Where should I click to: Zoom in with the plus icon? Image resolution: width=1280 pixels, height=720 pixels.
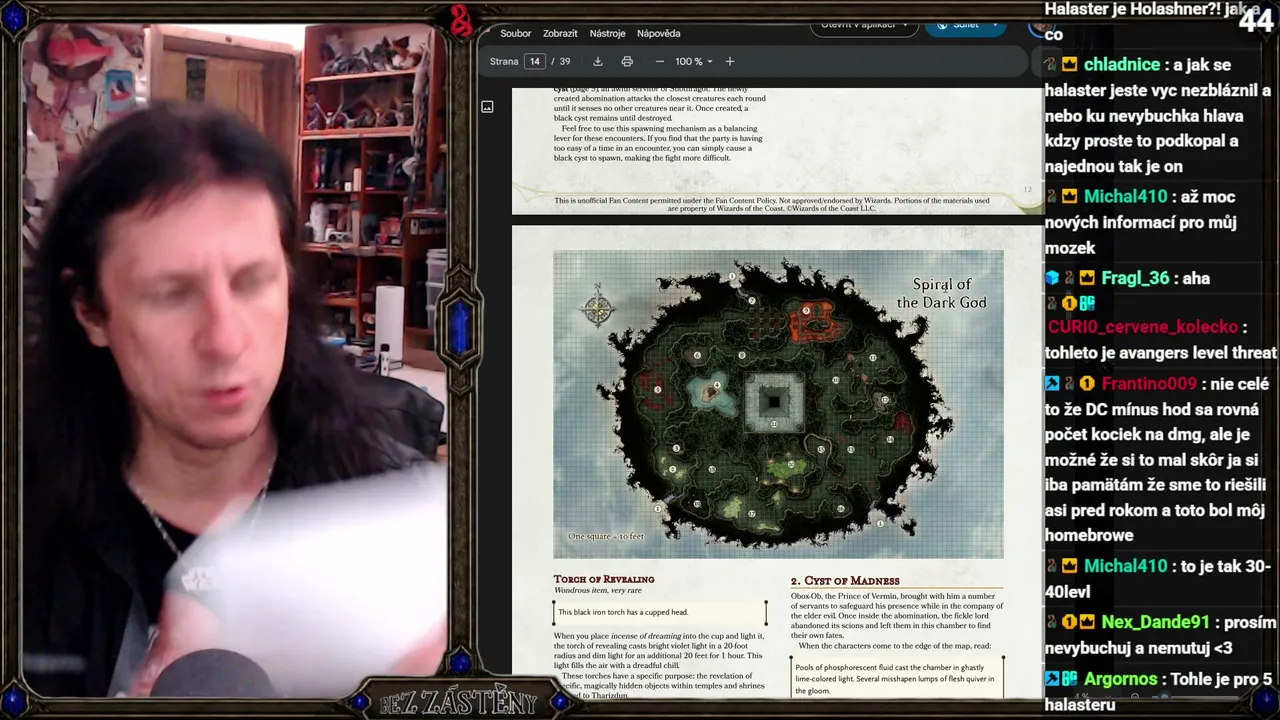(x=730, y=61)
